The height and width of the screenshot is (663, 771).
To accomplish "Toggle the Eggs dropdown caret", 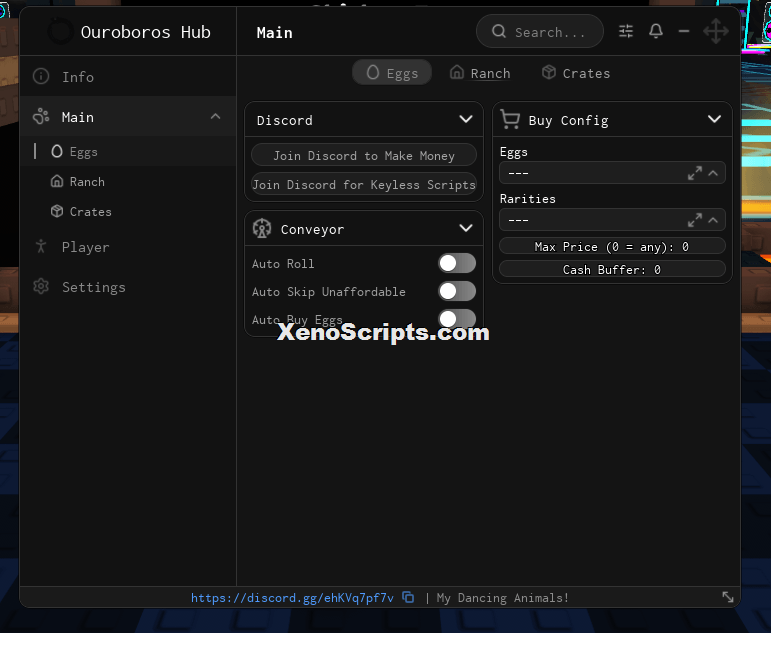I will (x=713, y=173).
